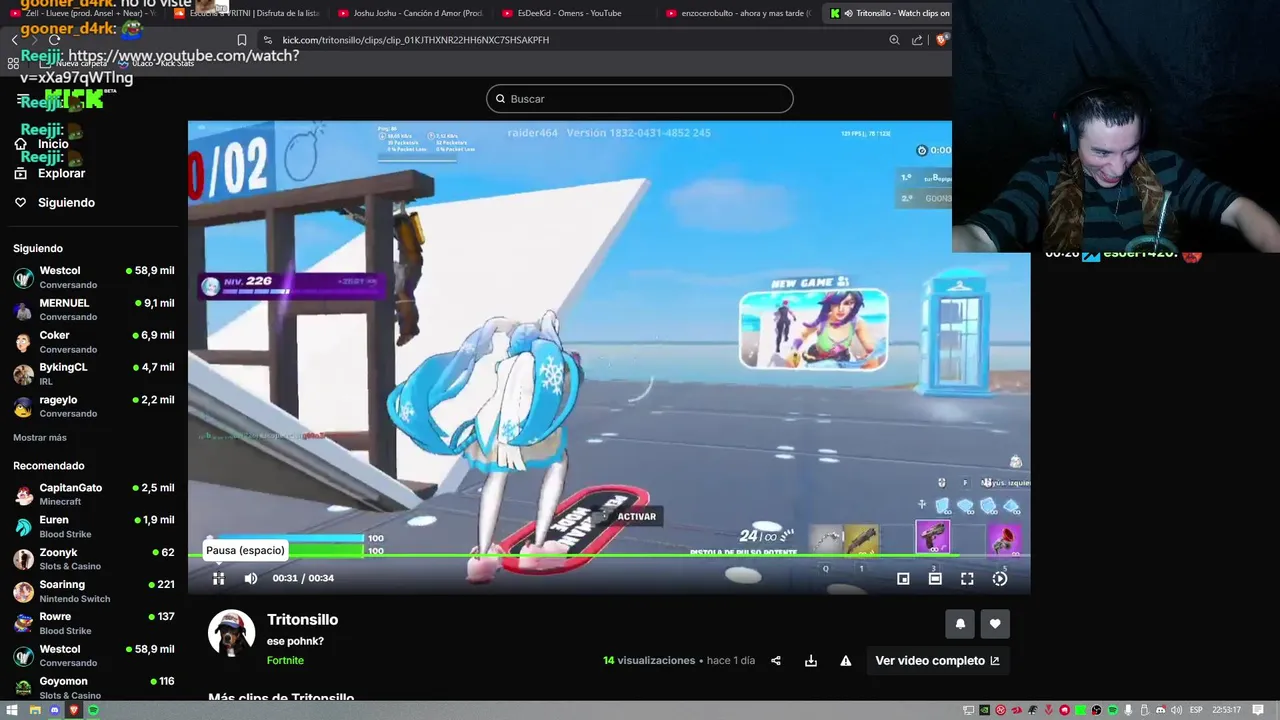Open Euren recommended channel
Image resolution: width=1280 pixels, height=720 pixels.
[94, 526]
